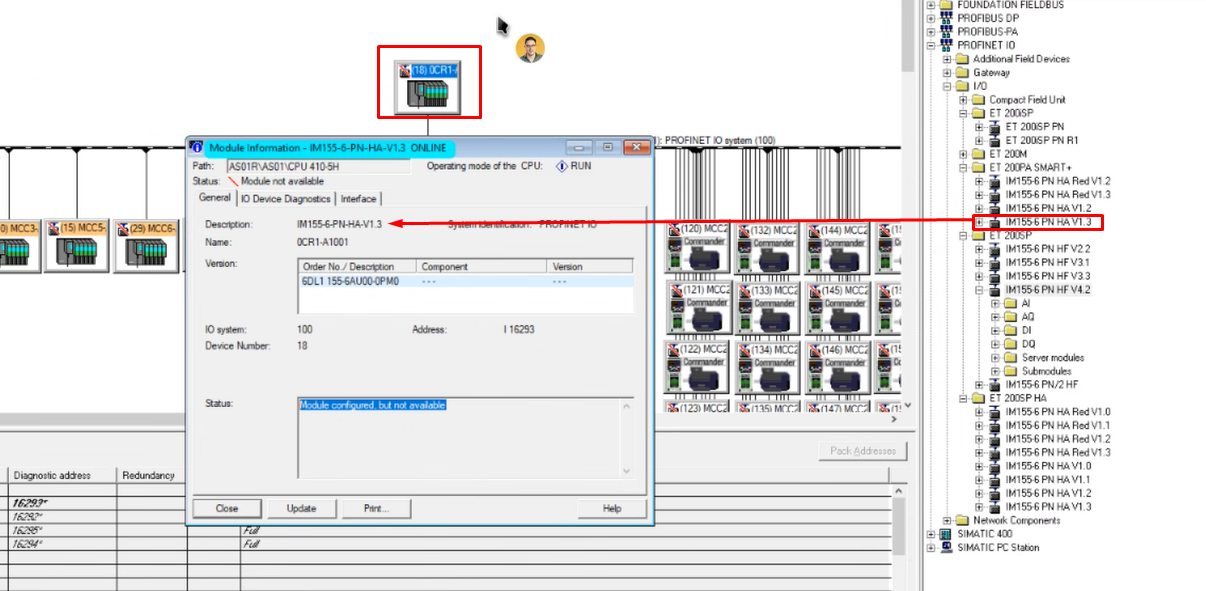
Task: Select IM155-6 PN HF V2.2 in catalog
Action: pyautogui.click(x=1047, y=249)
